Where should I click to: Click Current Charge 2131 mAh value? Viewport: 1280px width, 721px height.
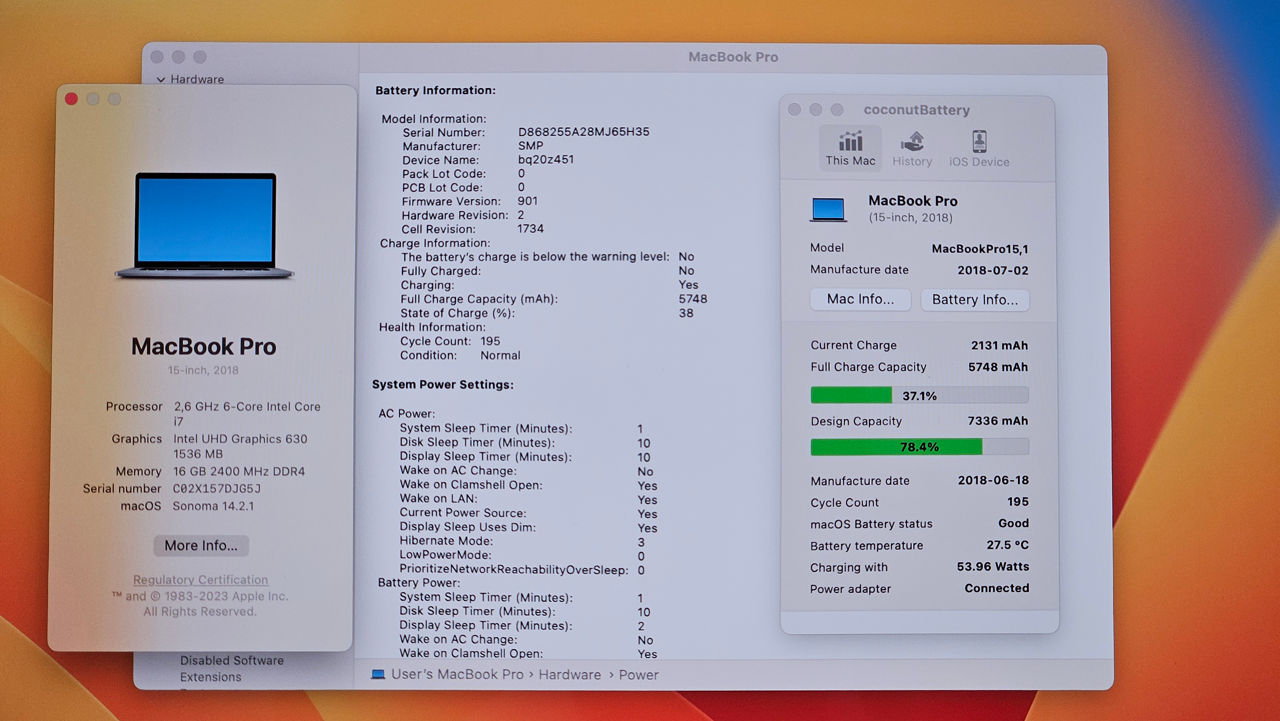click(x=999, y=345)
